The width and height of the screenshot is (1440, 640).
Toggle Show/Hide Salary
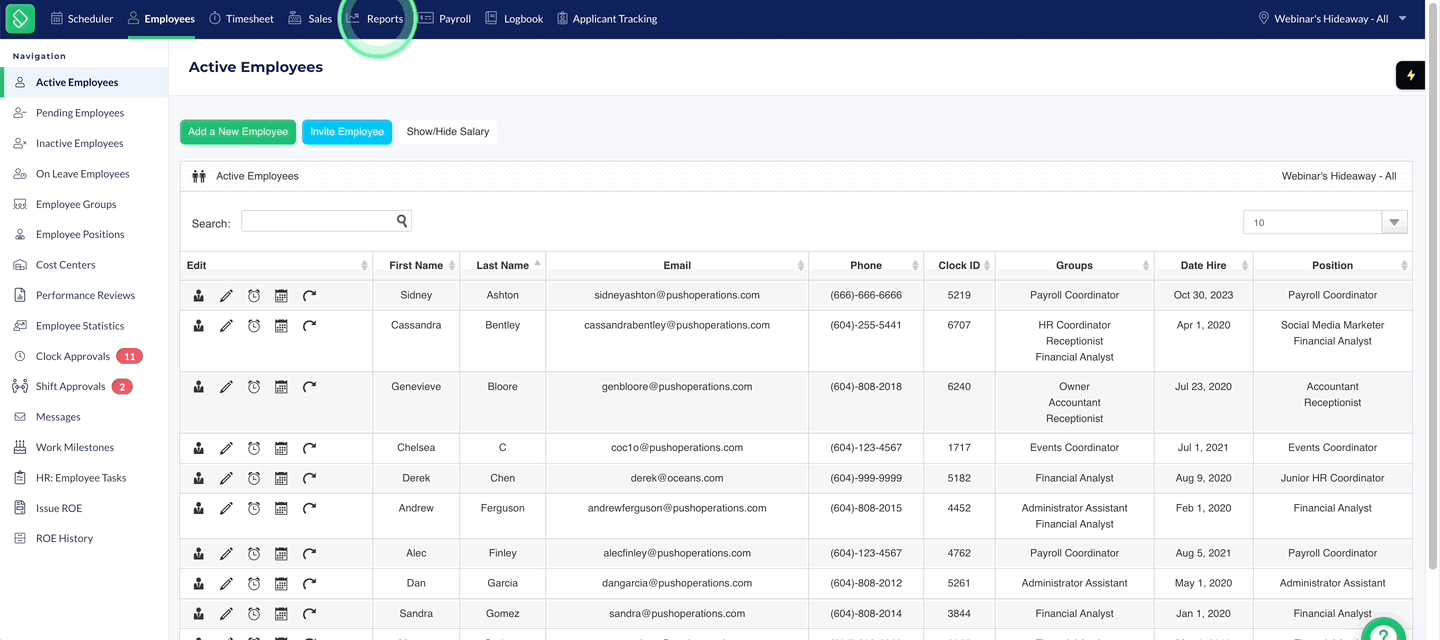[448, 132]
